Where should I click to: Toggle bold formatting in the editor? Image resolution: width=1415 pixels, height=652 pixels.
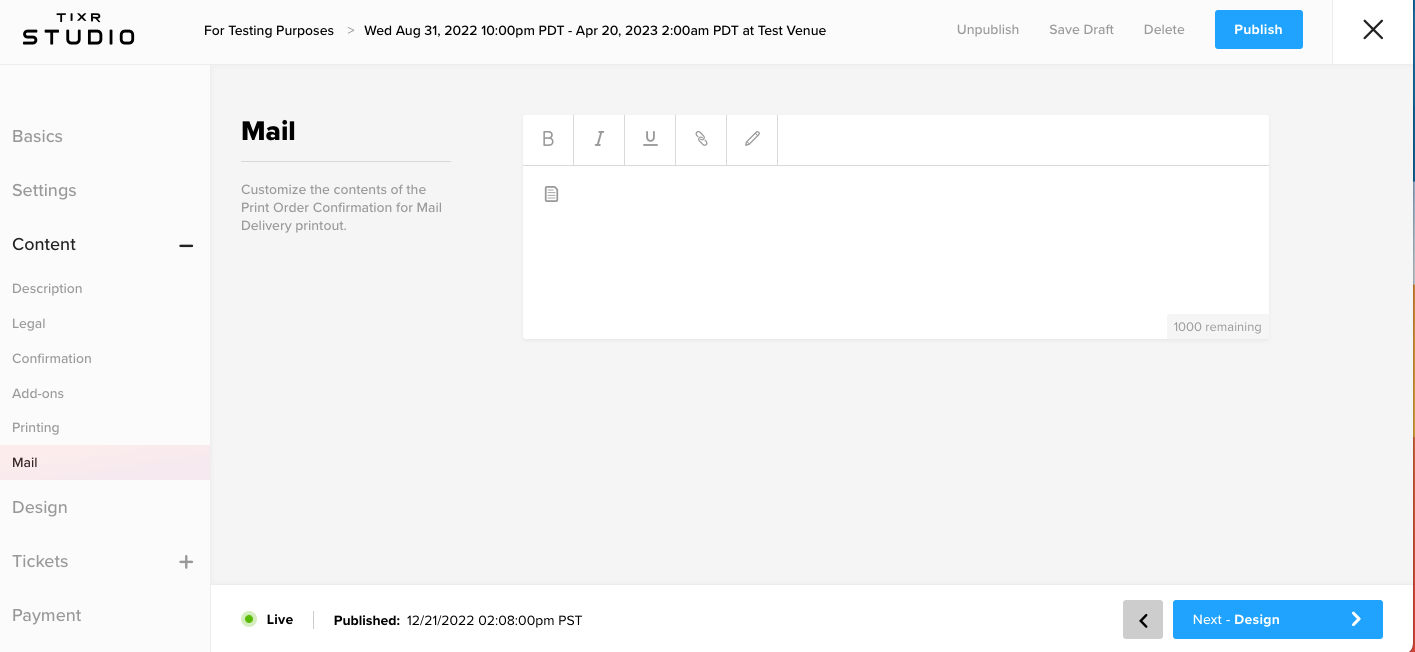[x=548, y=139]
